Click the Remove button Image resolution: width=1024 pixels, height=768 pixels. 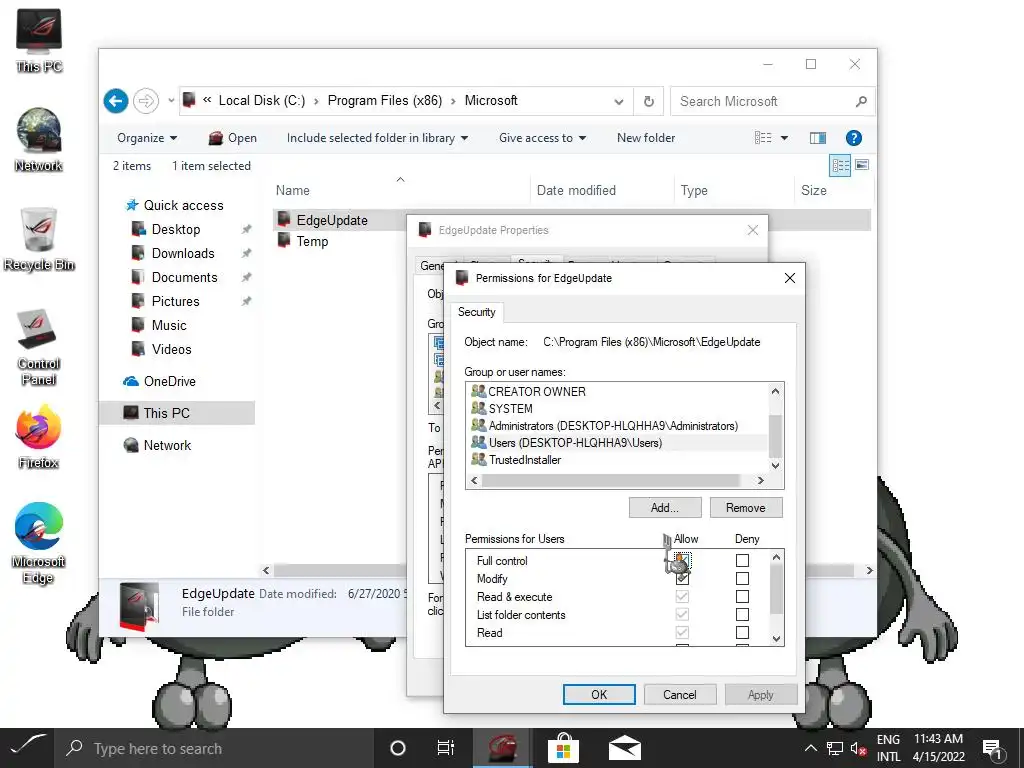(745, 507)
